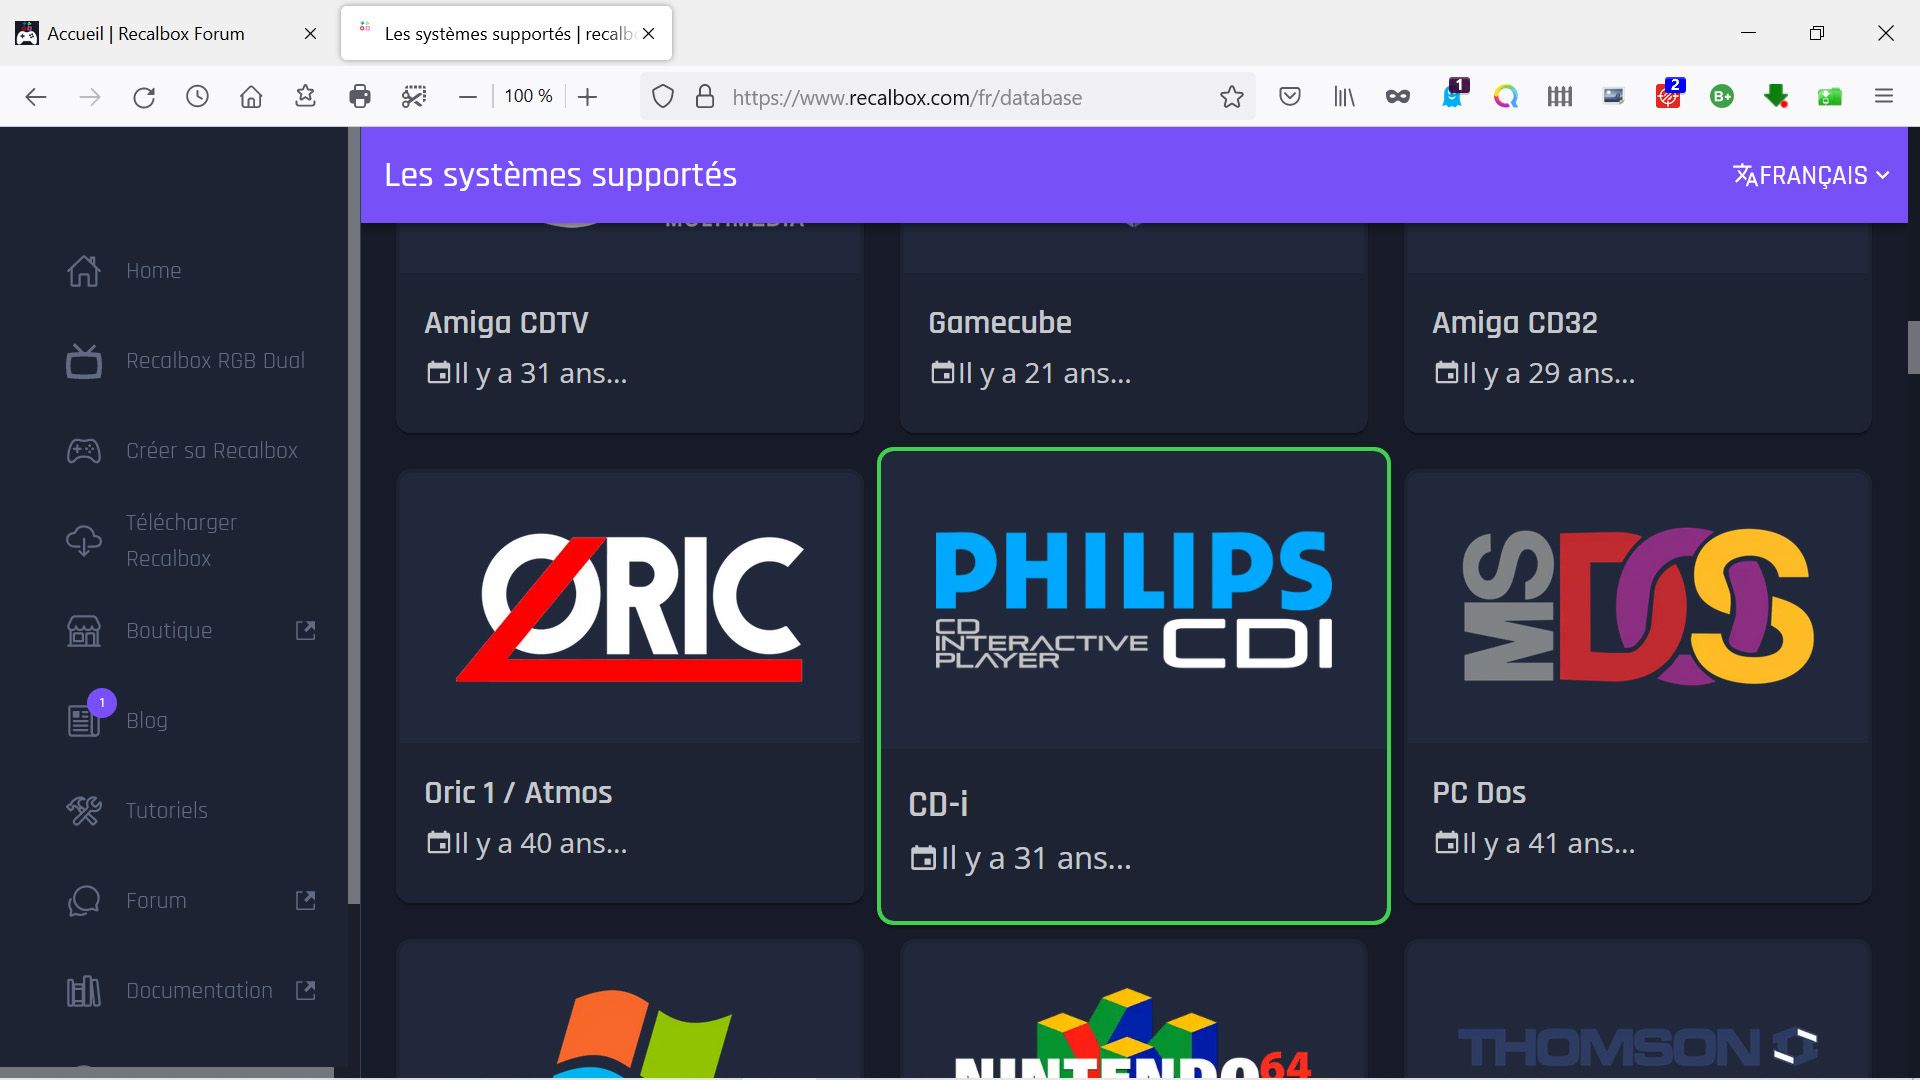The width and height of the screenshot is (1920, 1080).
Task: Reset zoom at 100 % indicator
Action: 528,96
